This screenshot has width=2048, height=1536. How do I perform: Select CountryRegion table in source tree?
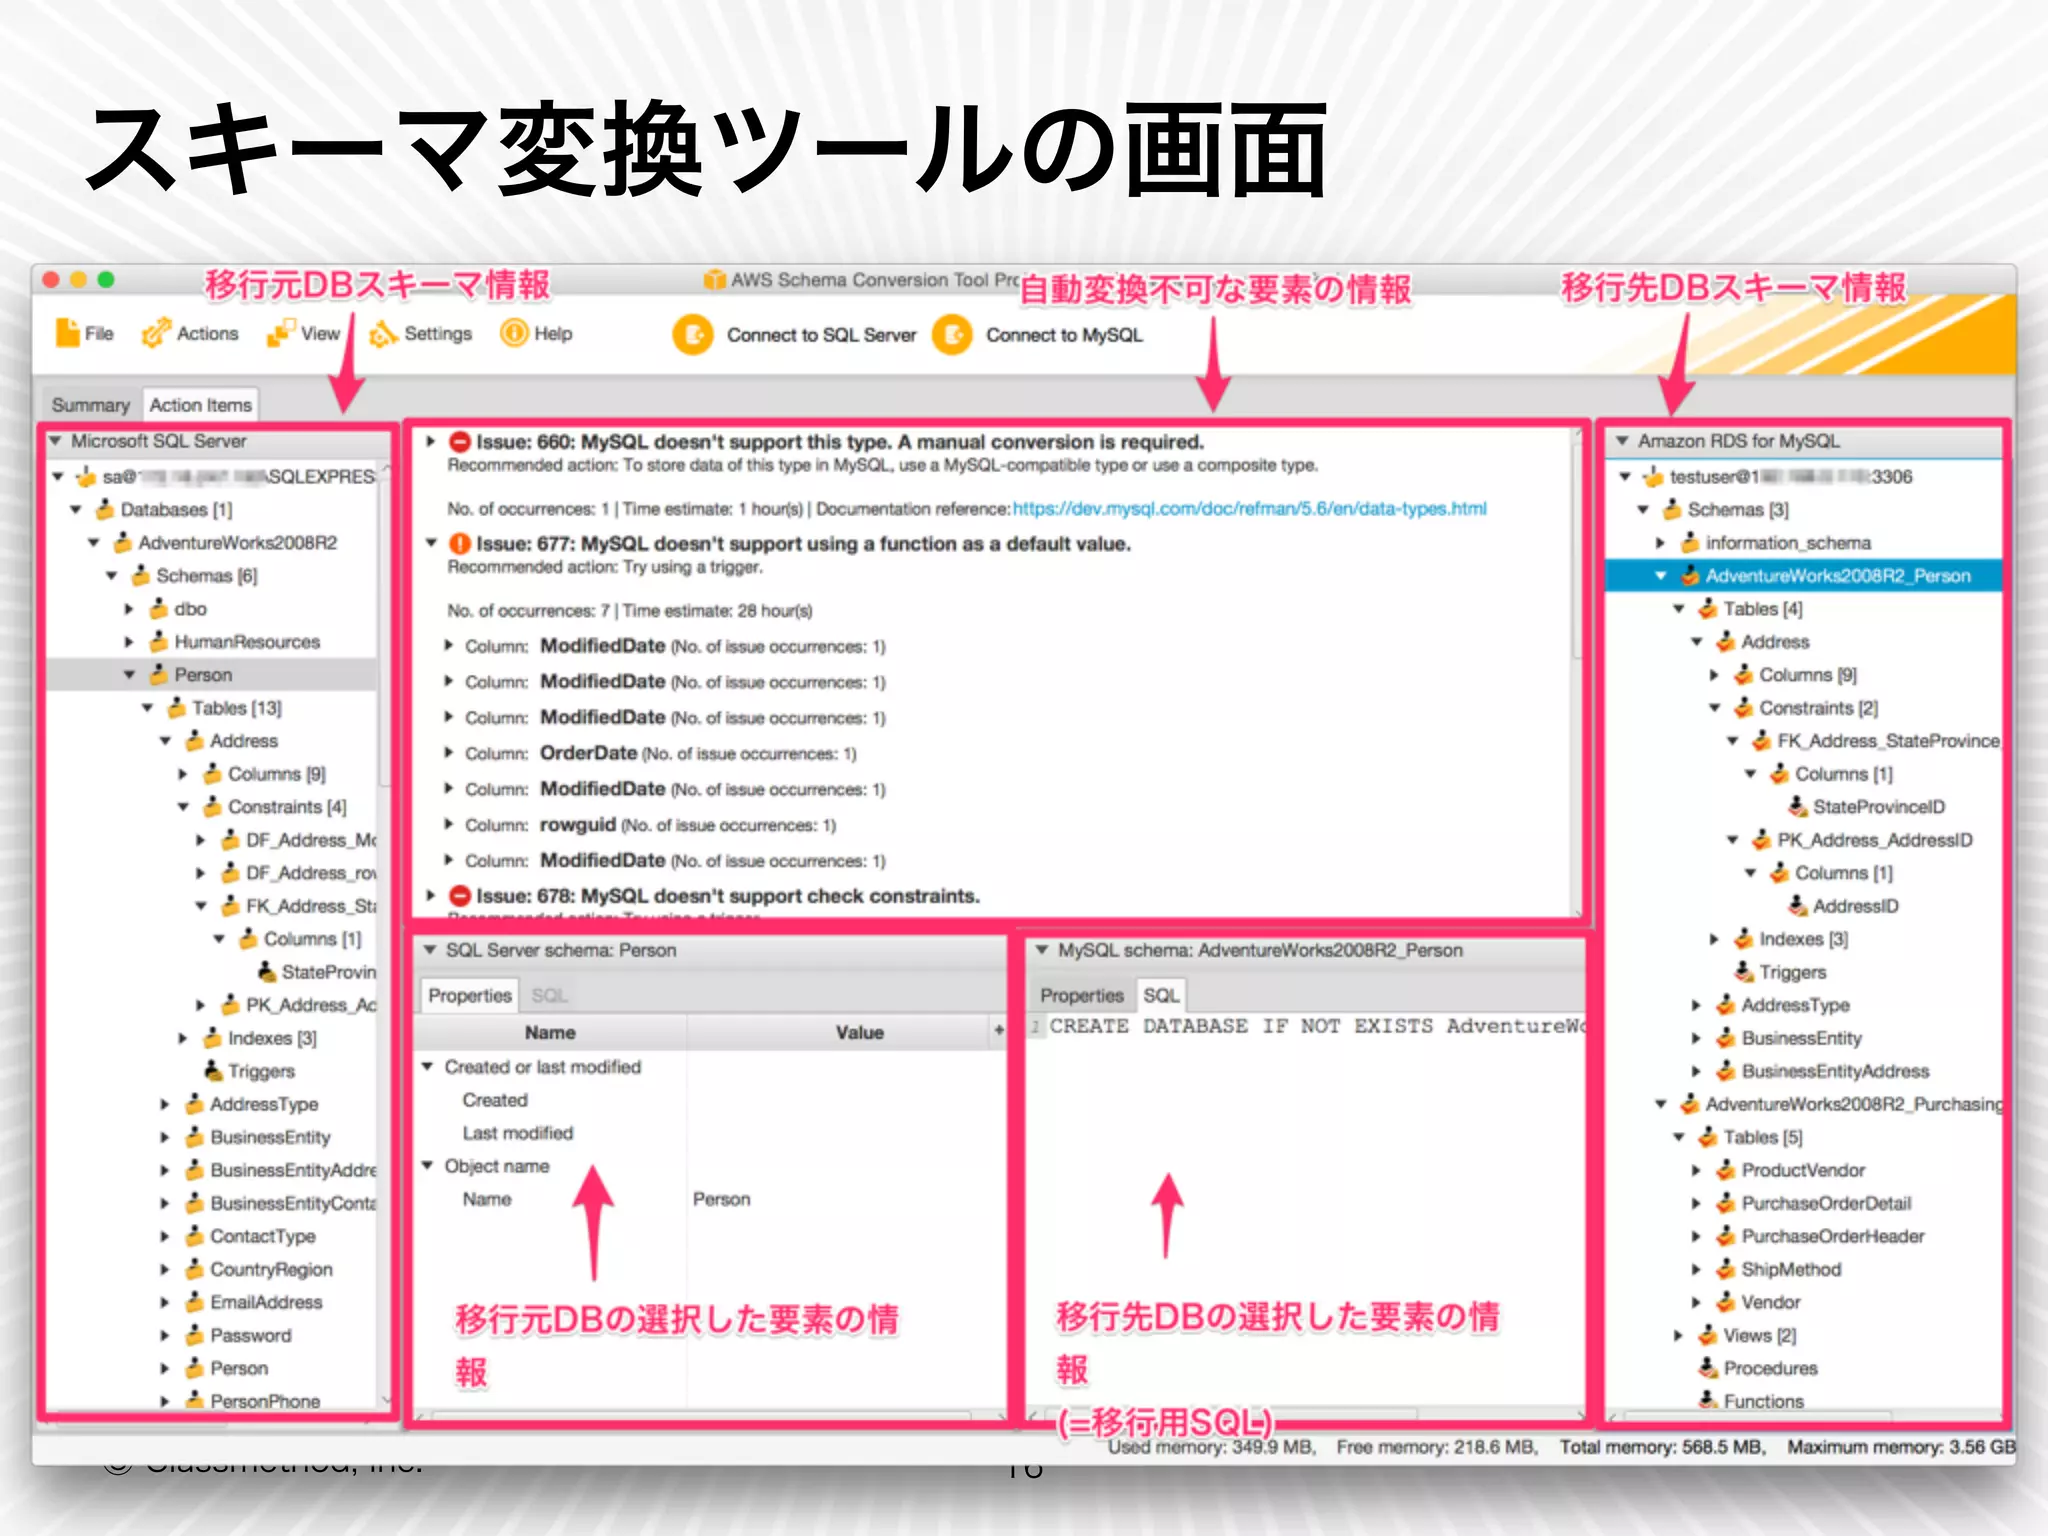click(x=271, y=1268)
